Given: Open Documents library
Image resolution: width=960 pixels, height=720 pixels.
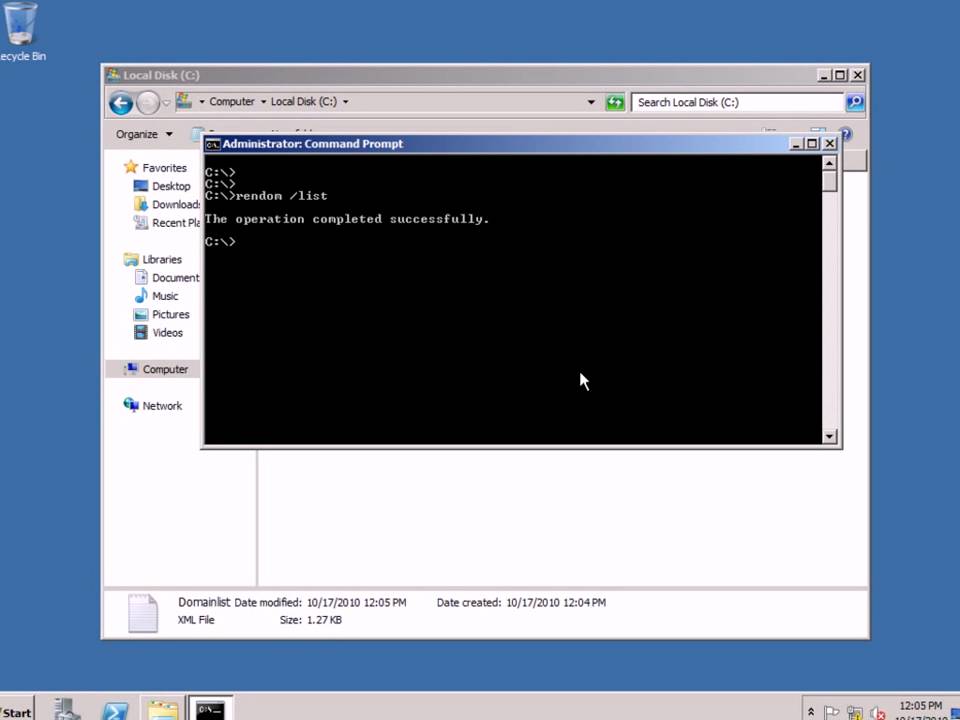Looking at the screenshot, I should pyautogui.click(x=176, y=278).
